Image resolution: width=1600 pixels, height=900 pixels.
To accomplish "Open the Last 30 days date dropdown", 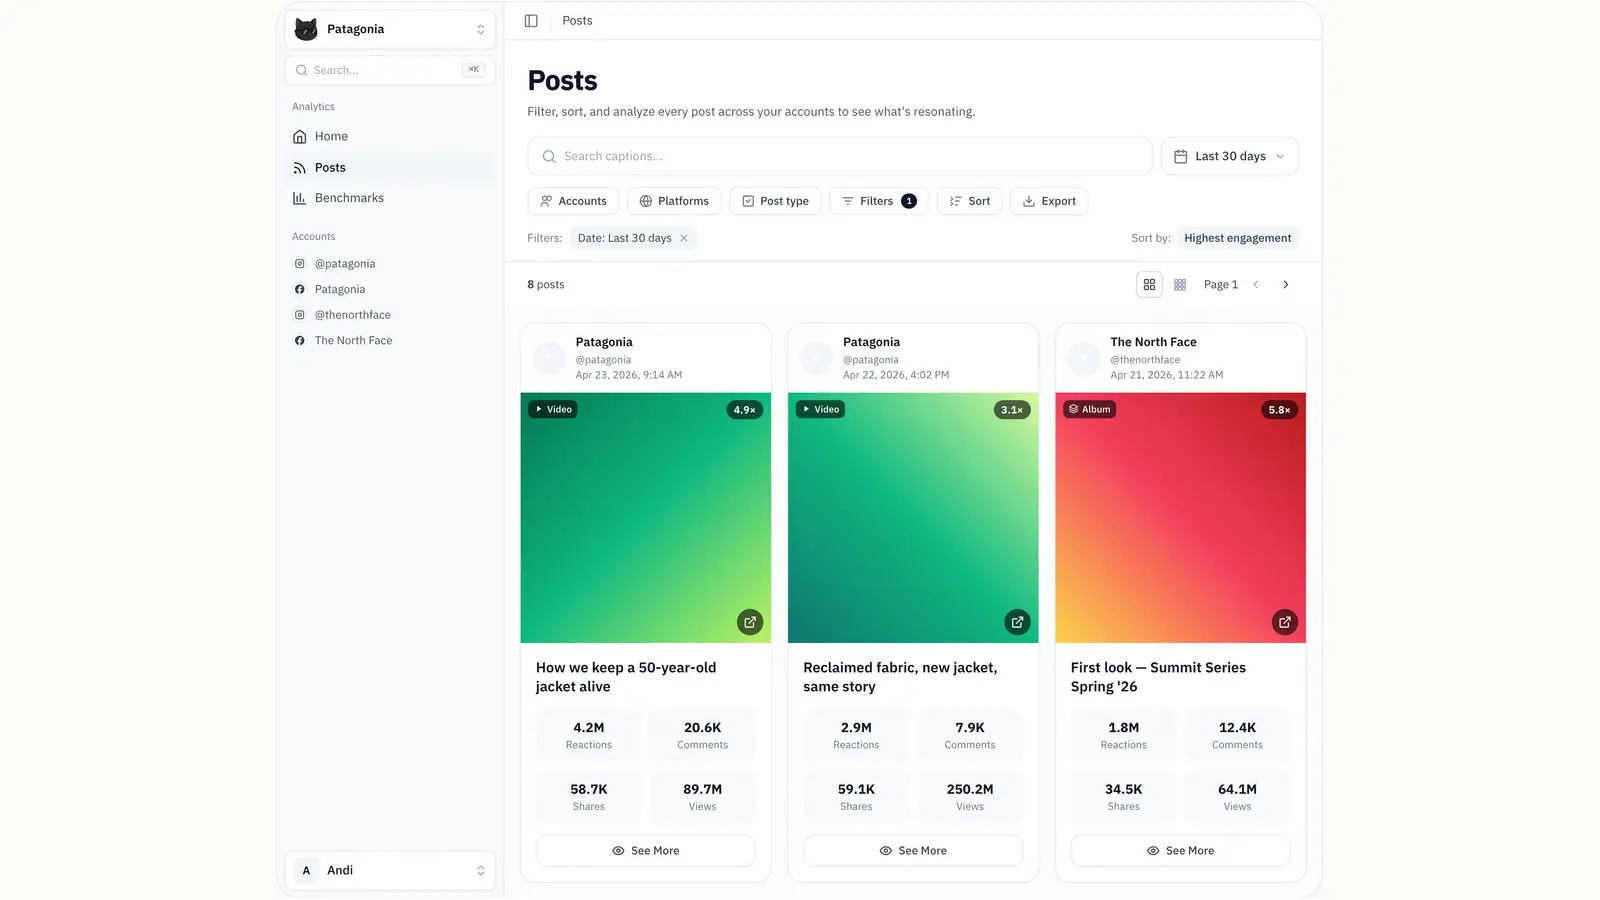I will (1229, 156).
